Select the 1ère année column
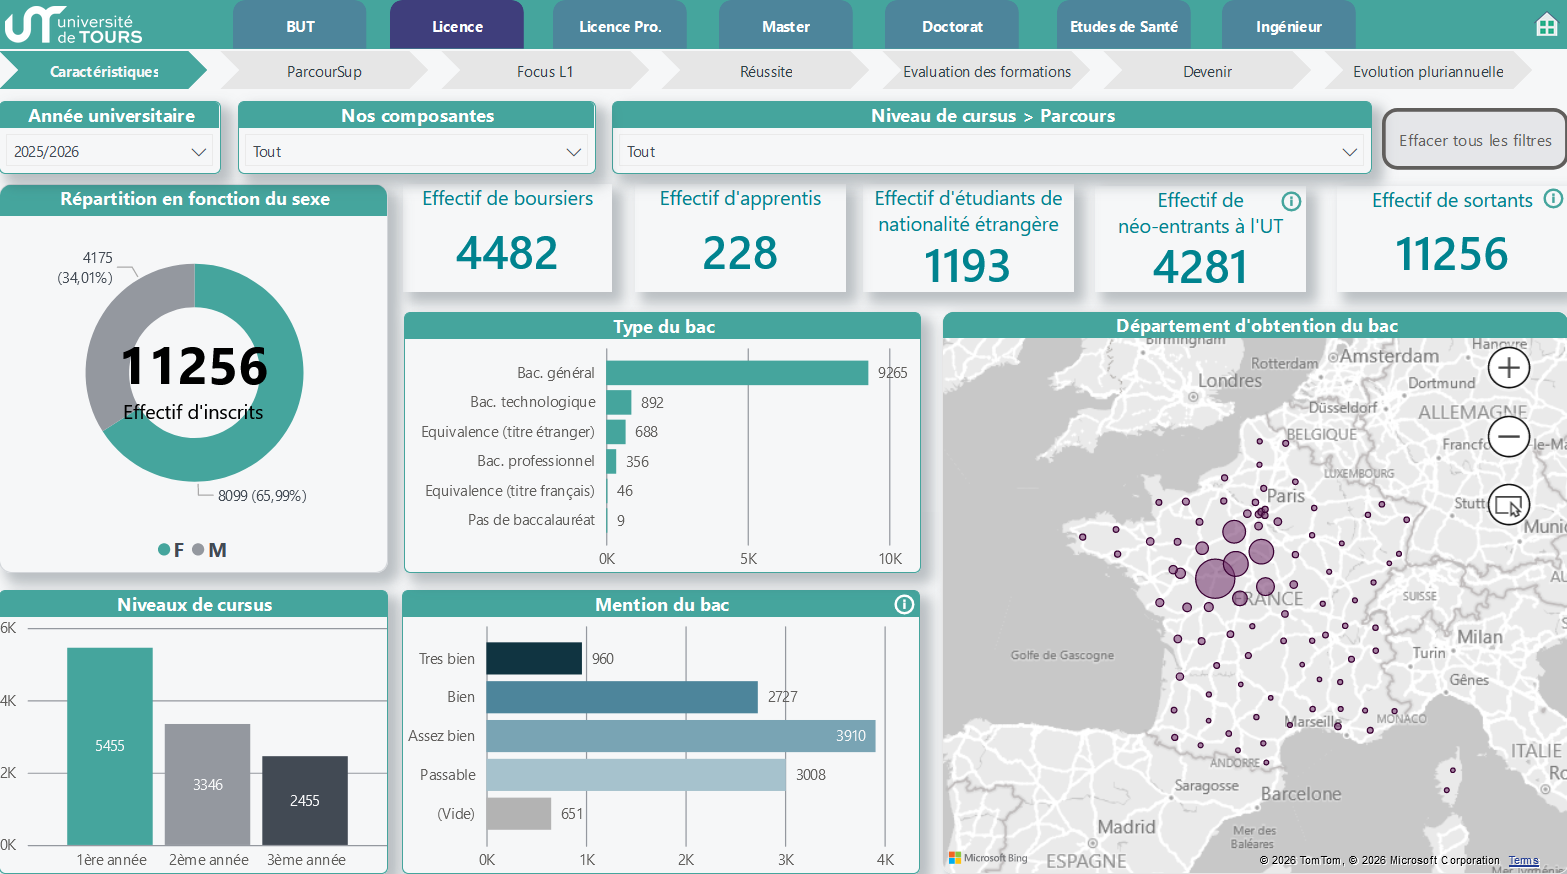 [x=110, y=746]
